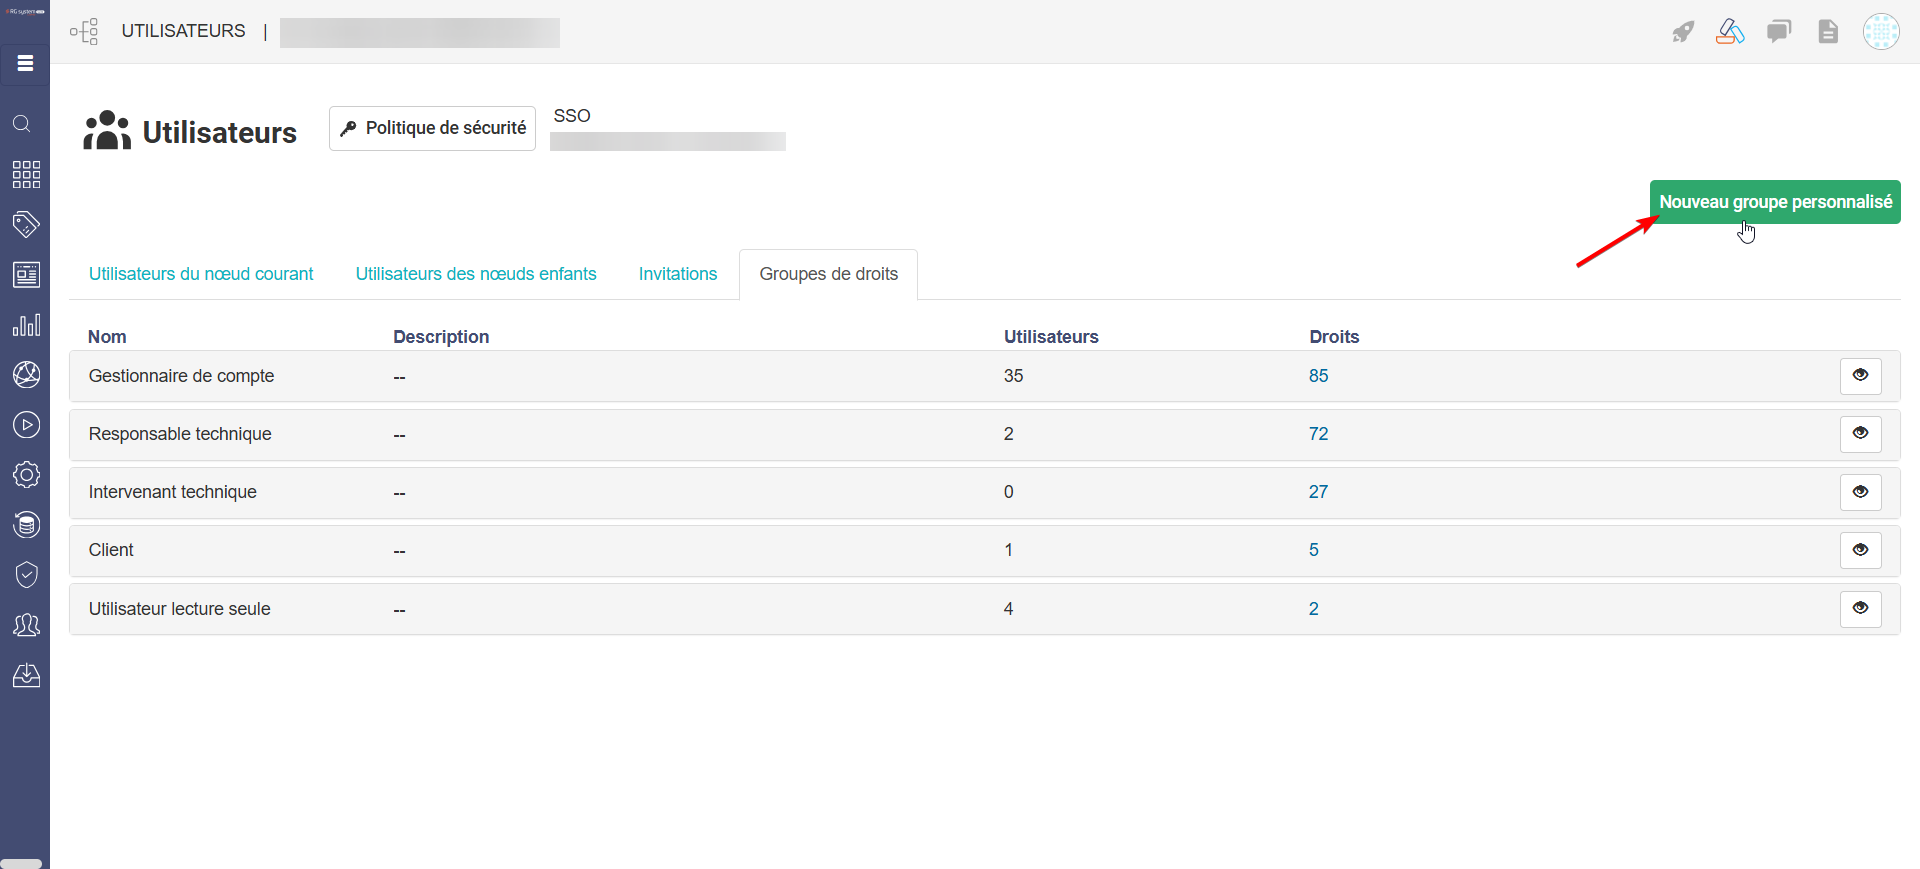Open the chat messages icon in header

(x=1779, y=32)
